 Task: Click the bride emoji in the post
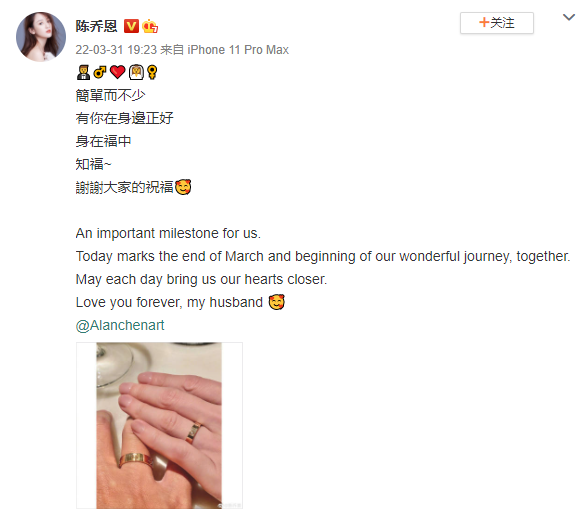coord(136,72)
